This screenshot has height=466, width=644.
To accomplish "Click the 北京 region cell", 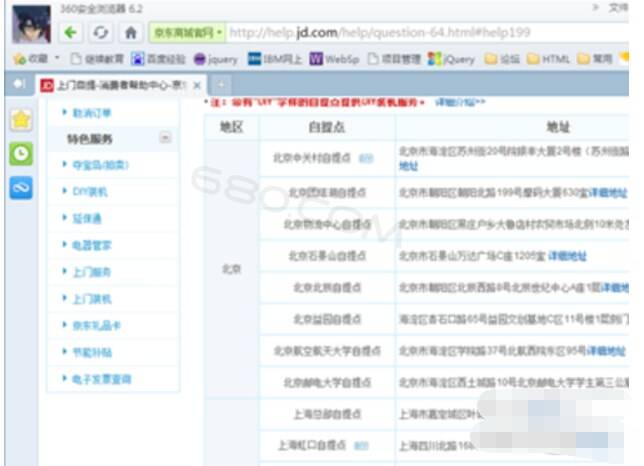I will [232, 269].
